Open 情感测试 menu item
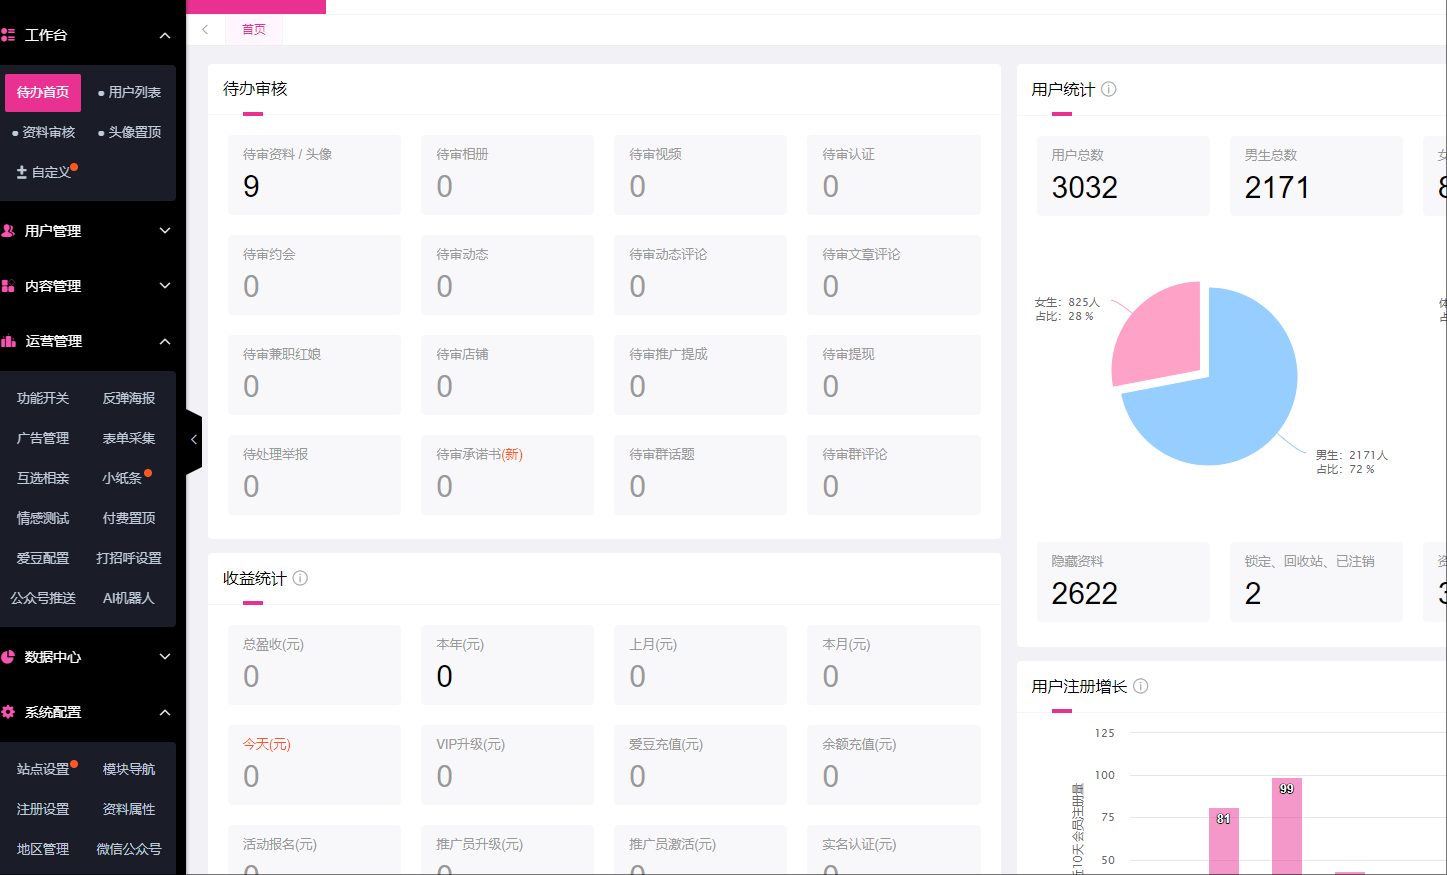The image size is (1447, 875). click(43, 518)
